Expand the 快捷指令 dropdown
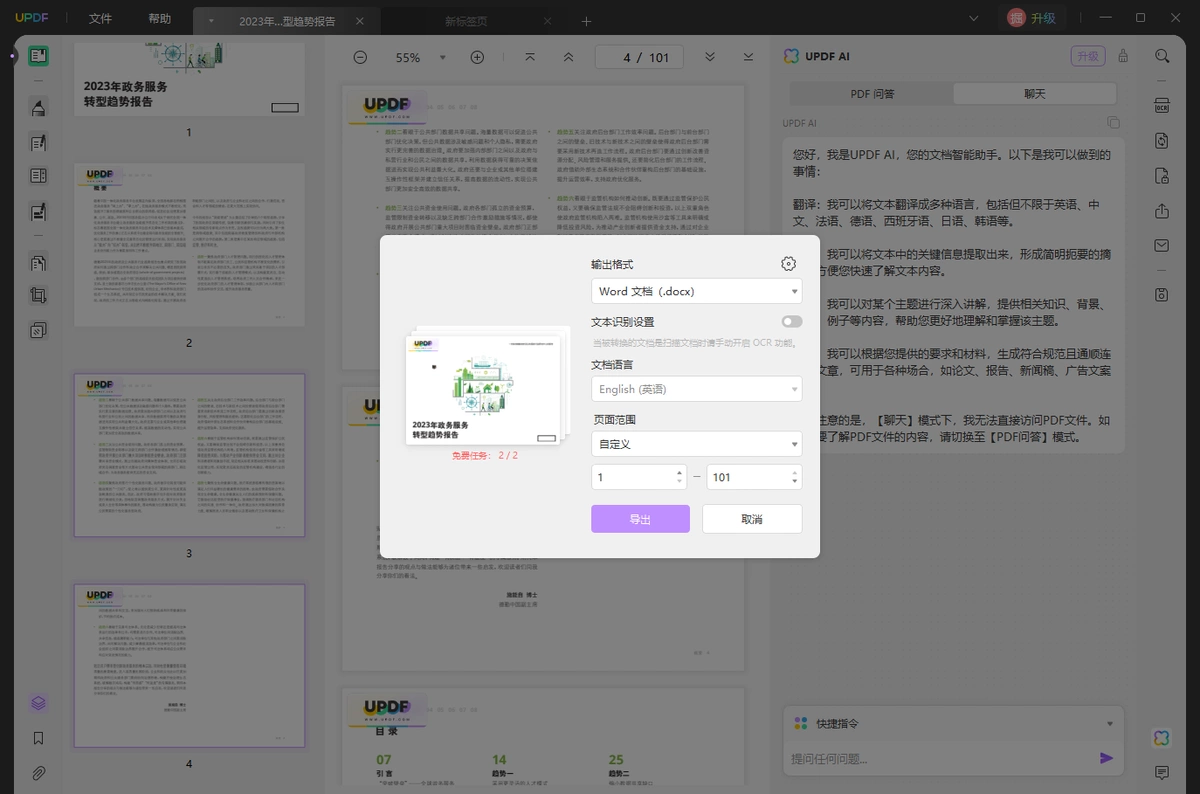Image resolution: width=1200 pixels, height=794 pixels. point(1110,723)
